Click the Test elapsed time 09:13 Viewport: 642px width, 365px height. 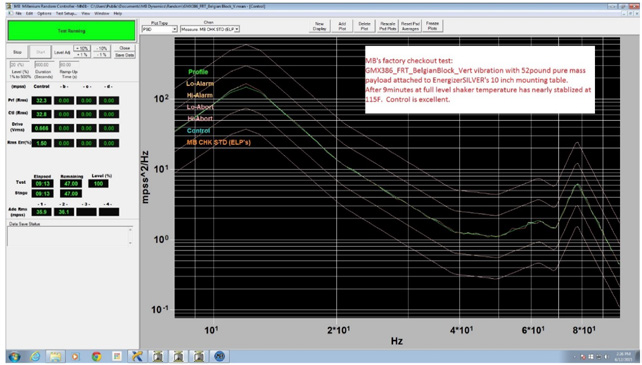coord(42,184)
